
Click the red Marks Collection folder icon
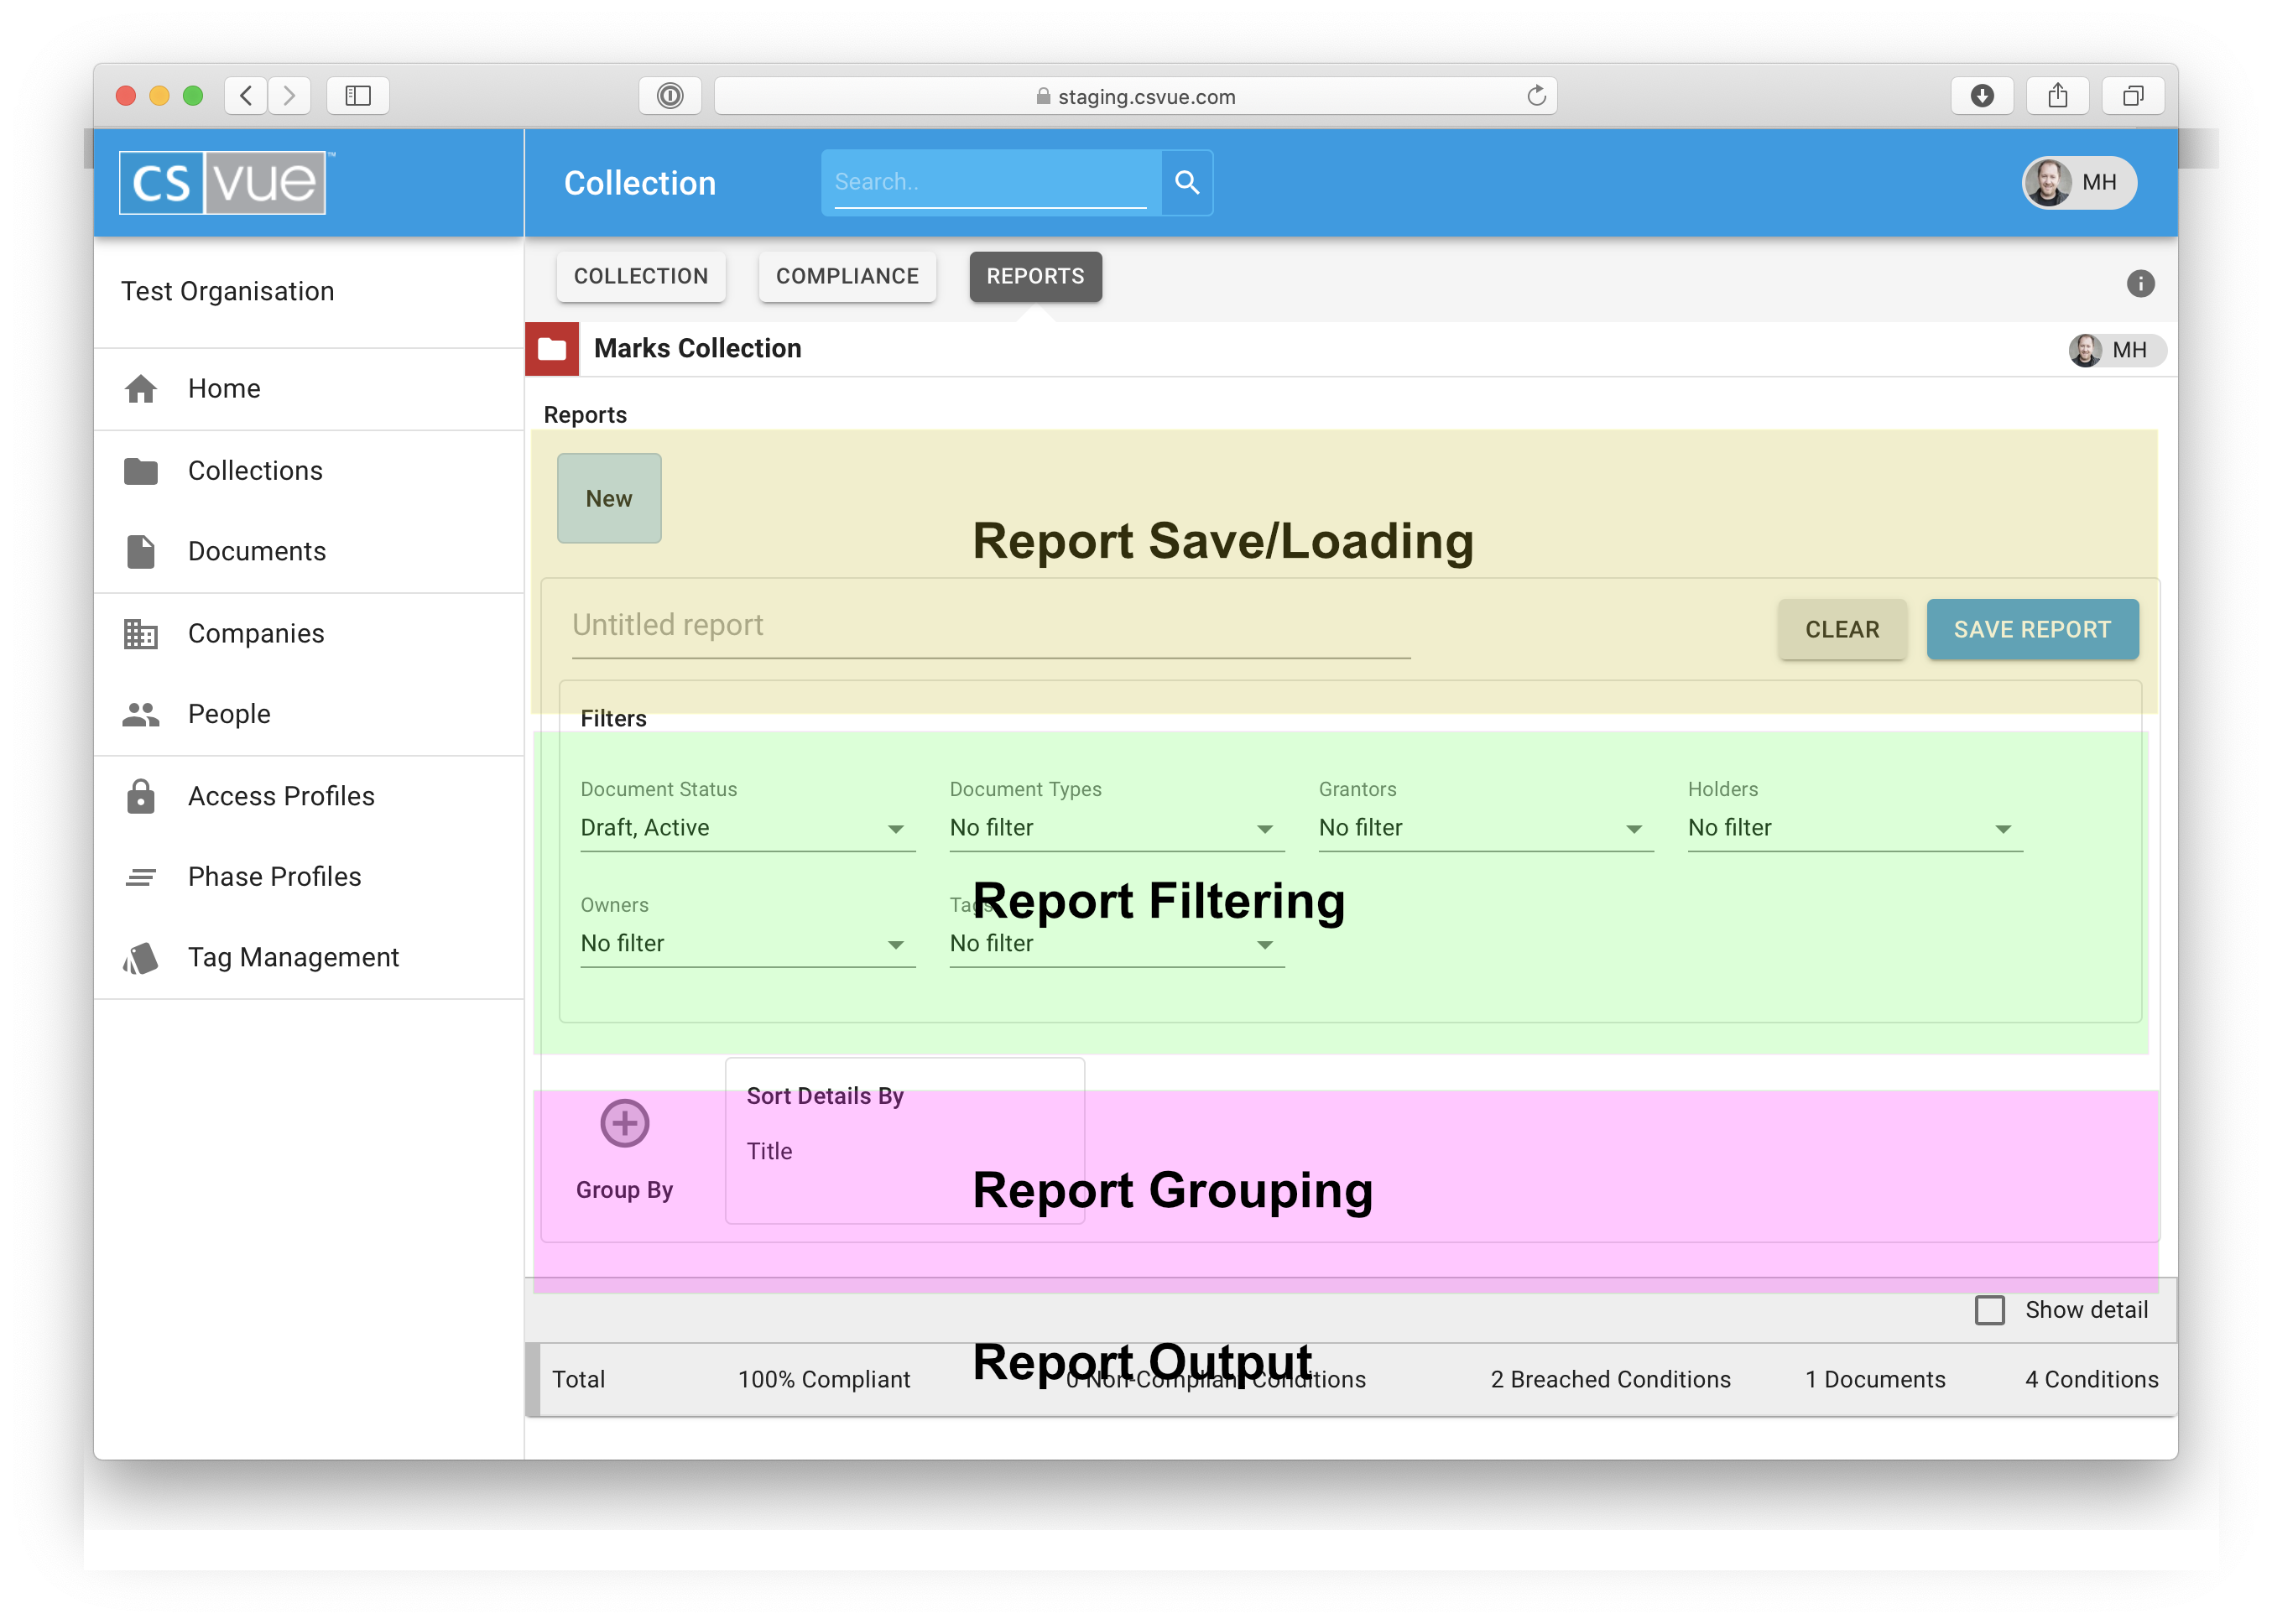tap(552, 349)
